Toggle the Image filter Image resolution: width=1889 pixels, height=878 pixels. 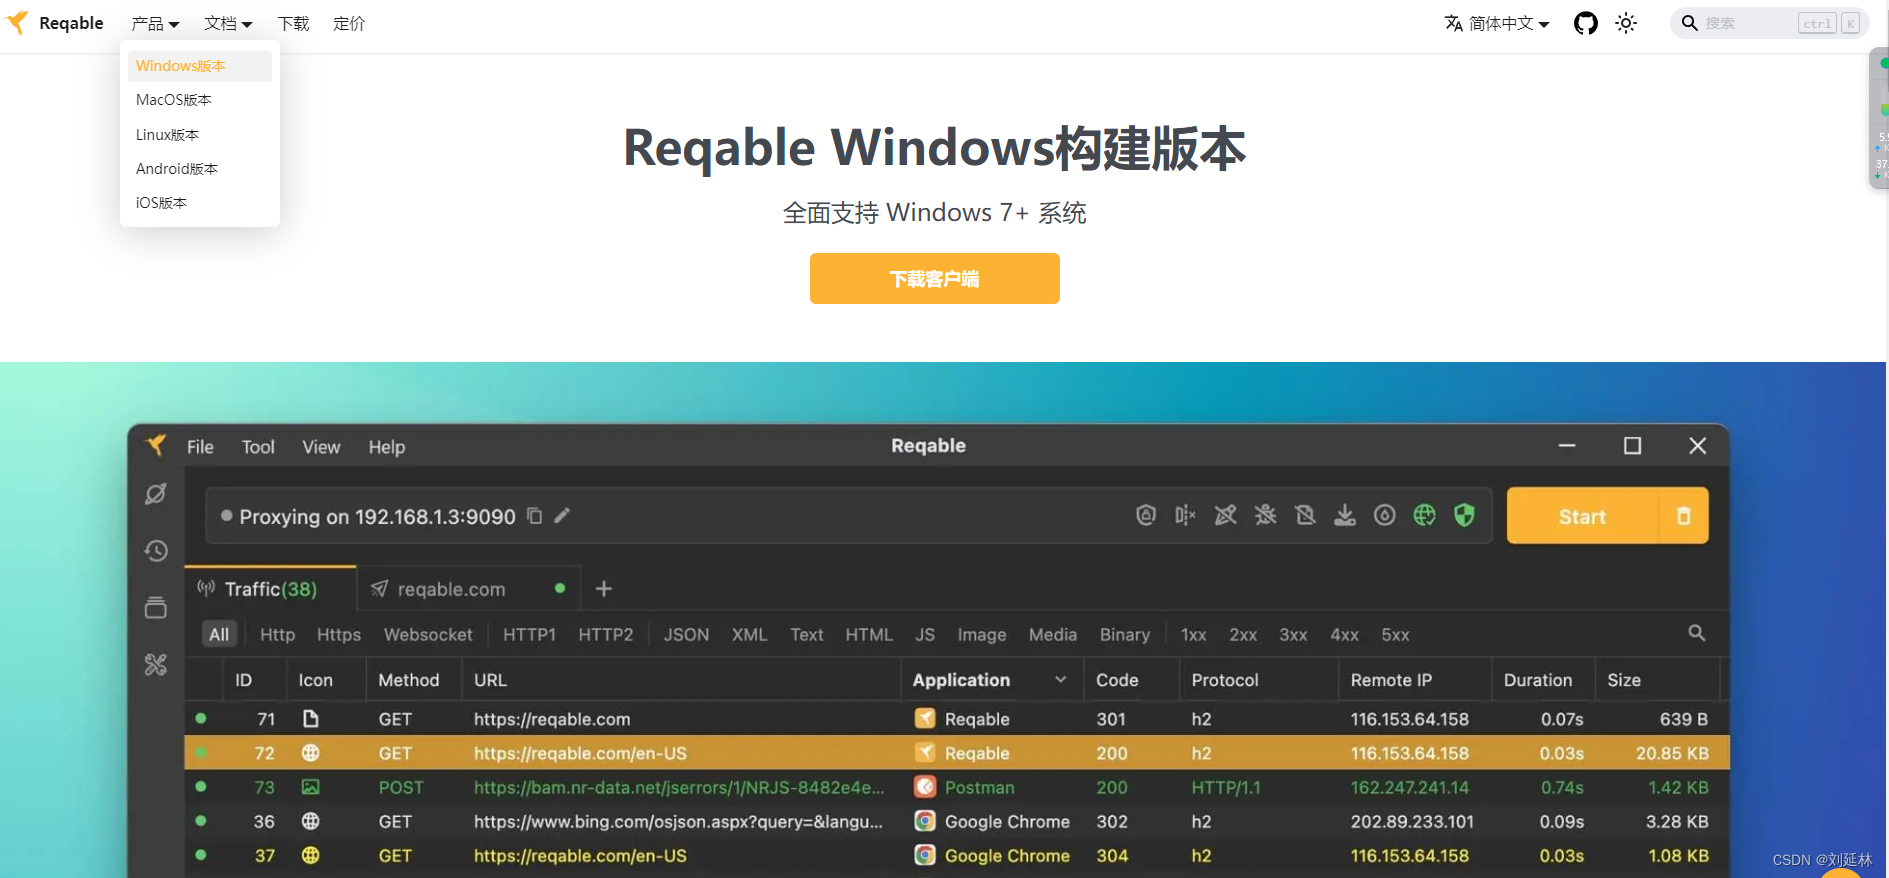tap(982, 634)
